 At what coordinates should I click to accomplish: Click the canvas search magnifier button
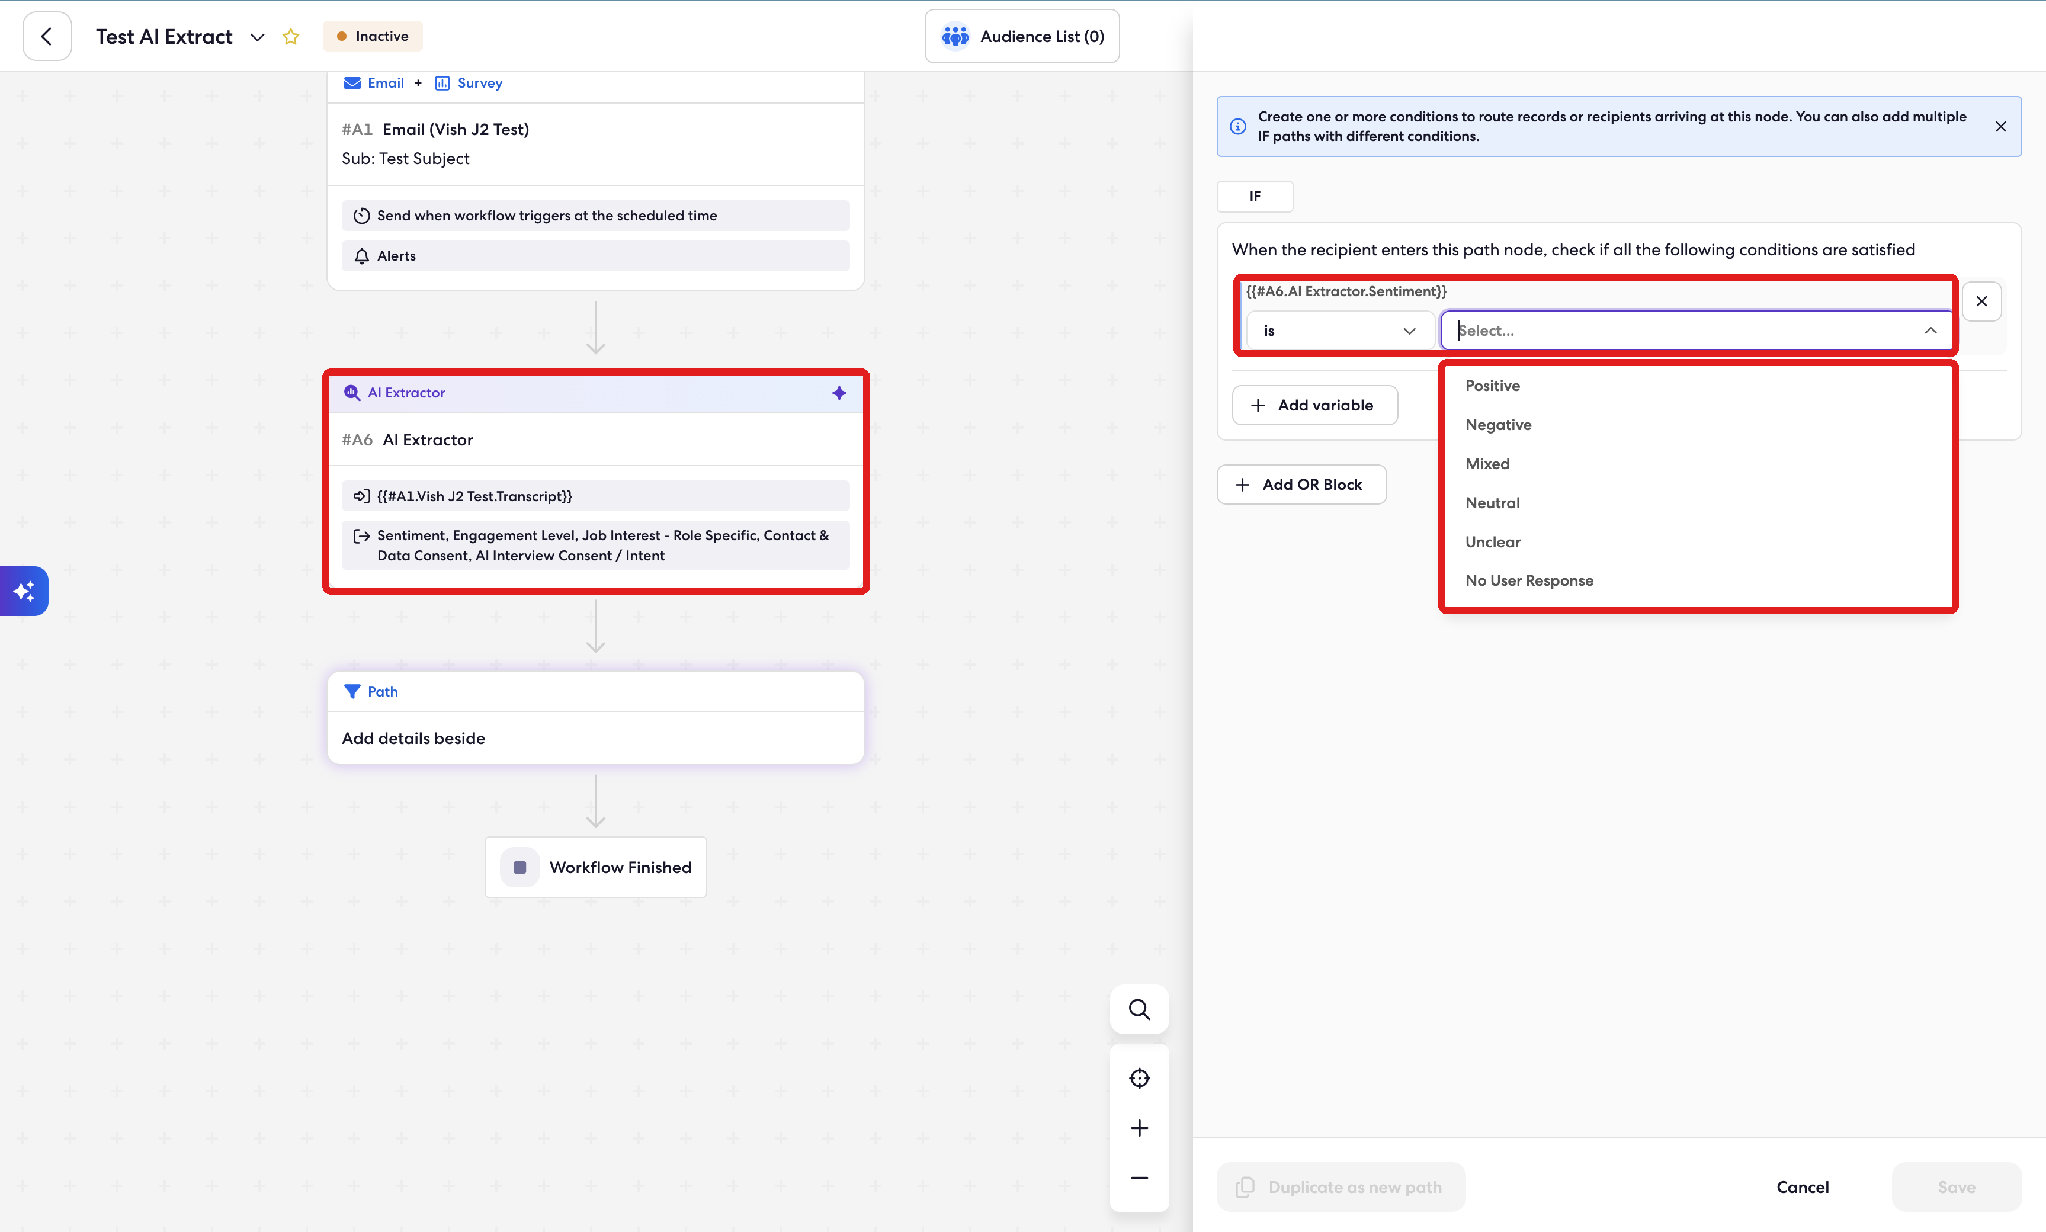[1139, 1009]
